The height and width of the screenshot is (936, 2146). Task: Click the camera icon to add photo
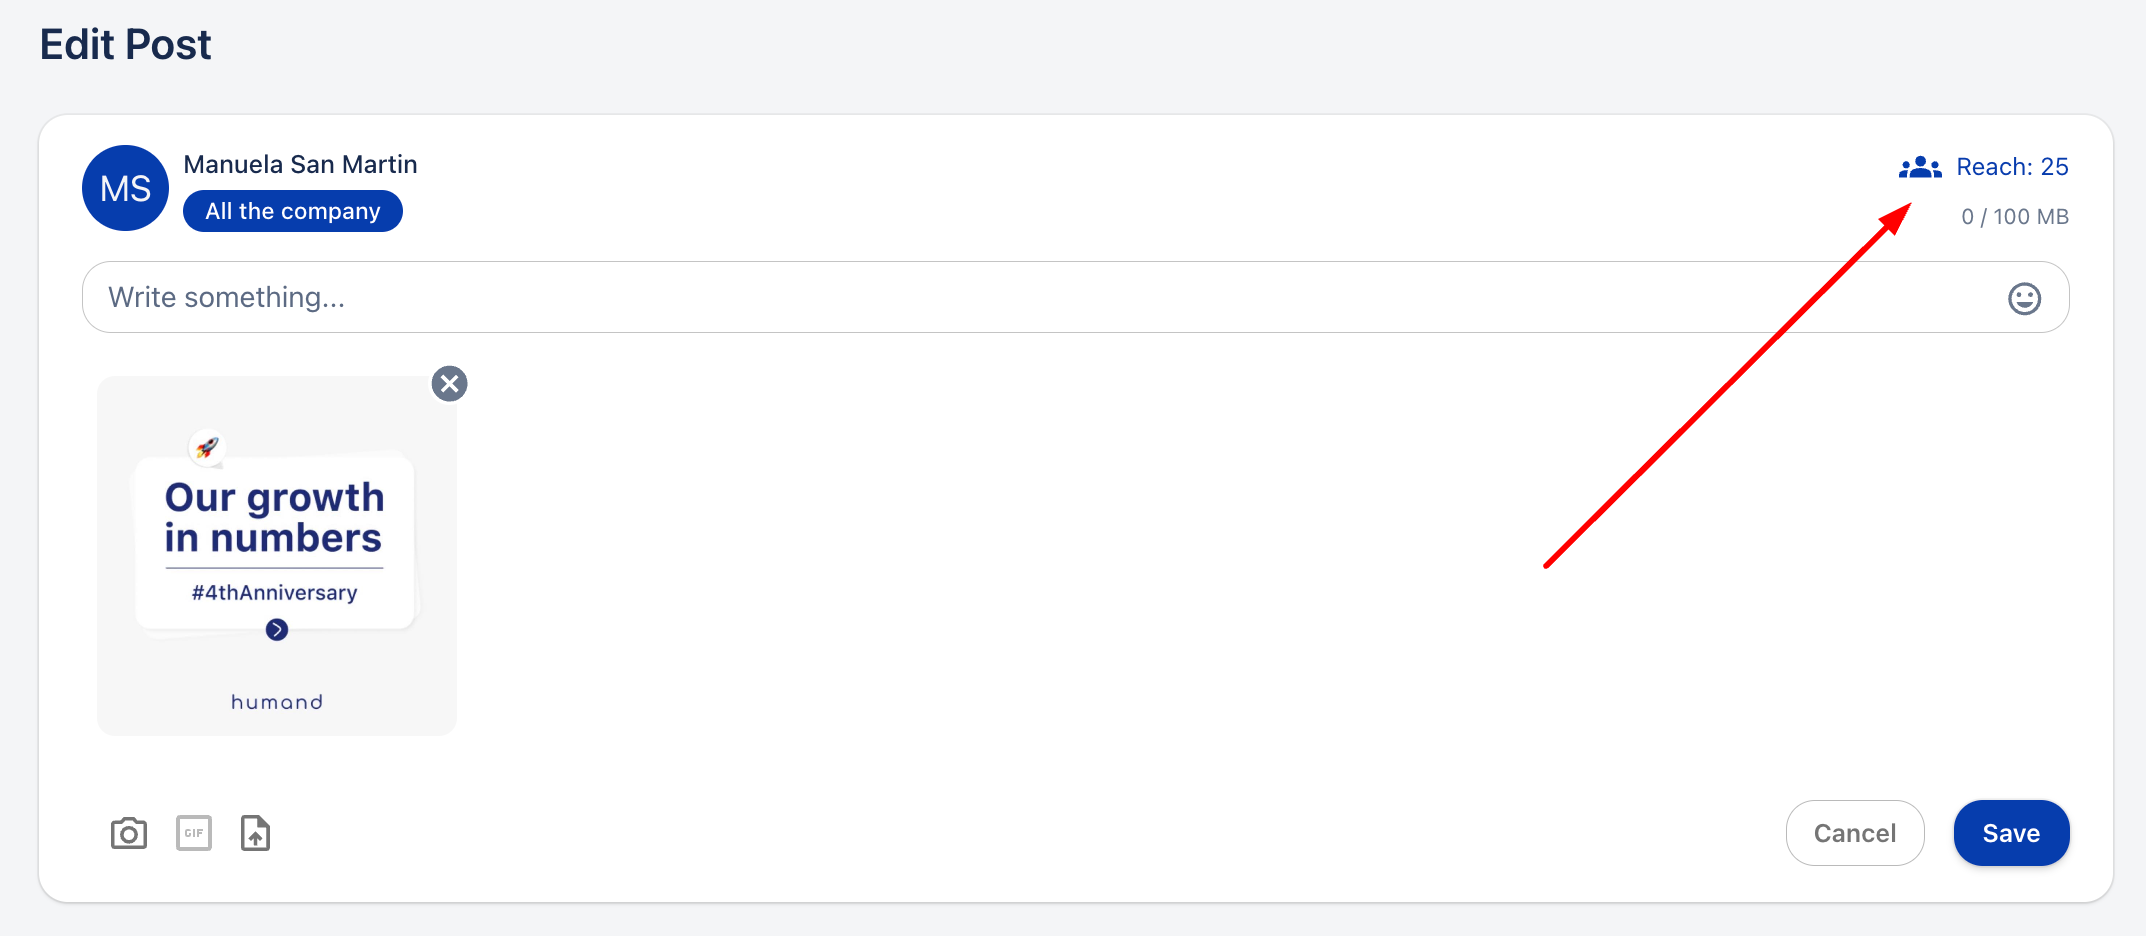point(129,833)
